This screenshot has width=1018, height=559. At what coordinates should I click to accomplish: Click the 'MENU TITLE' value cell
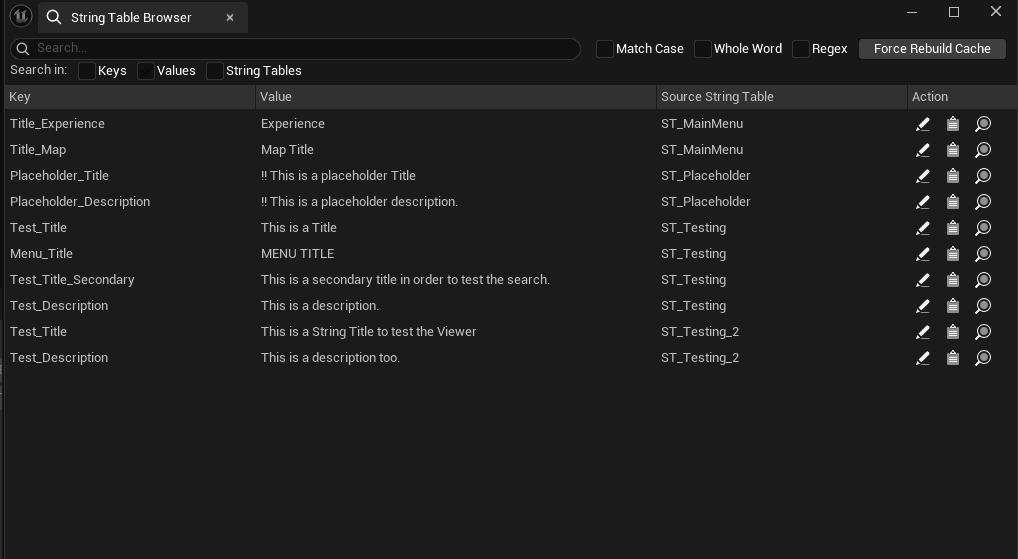pyautogui.click(x=297, y=253)
